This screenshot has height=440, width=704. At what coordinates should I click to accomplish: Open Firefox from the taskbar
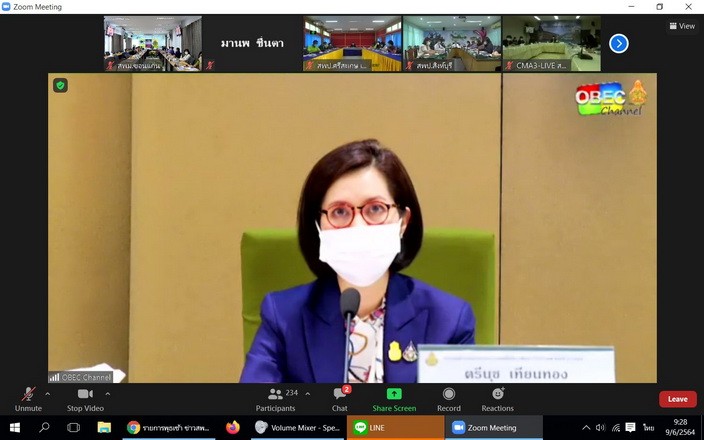click(x=233, y=428)
